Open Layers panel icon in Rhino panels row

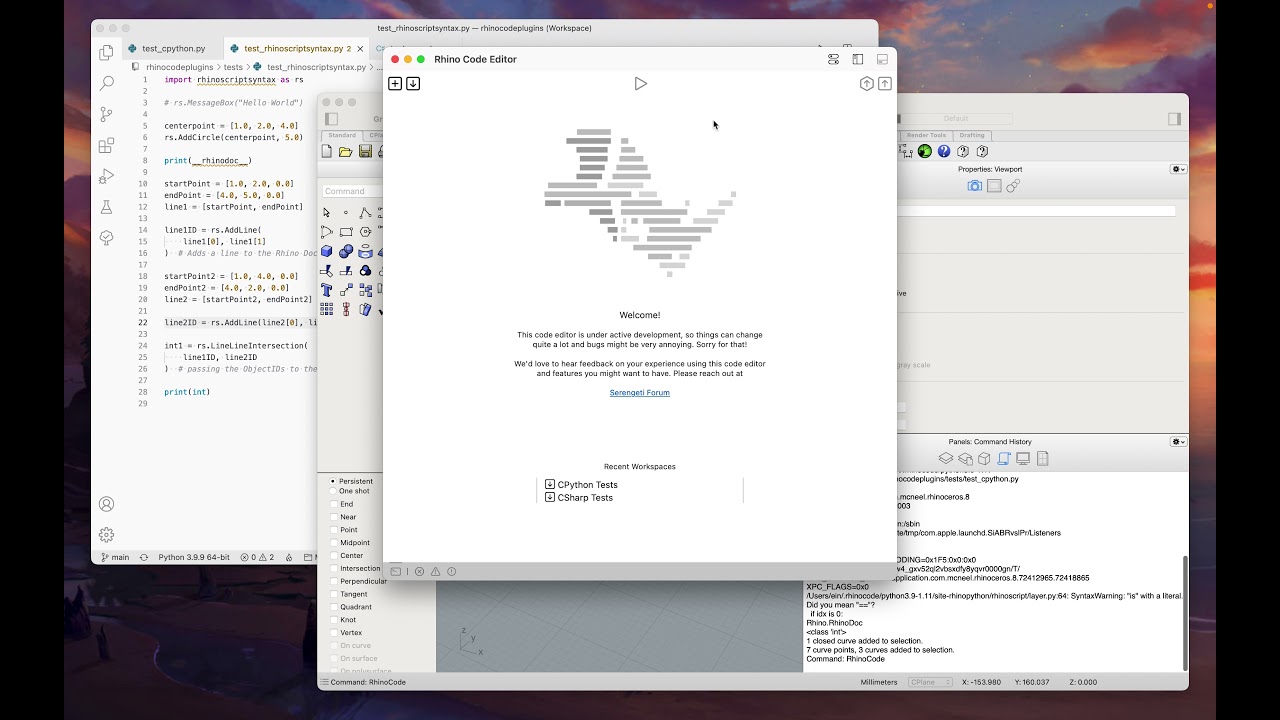point(945,459)
